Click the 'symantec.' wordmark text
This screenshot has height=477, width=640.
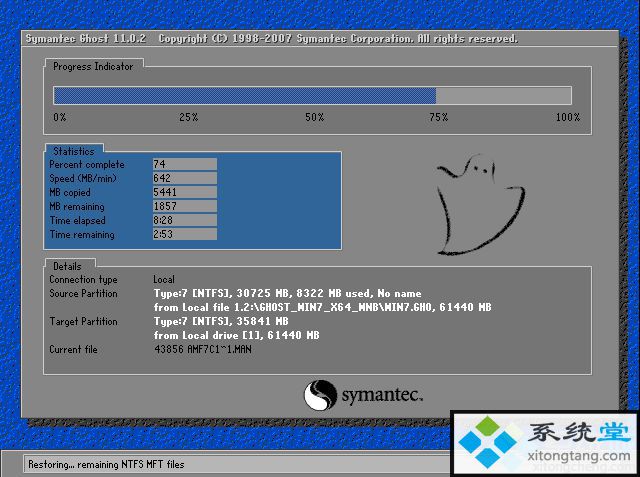pos(382,395)
